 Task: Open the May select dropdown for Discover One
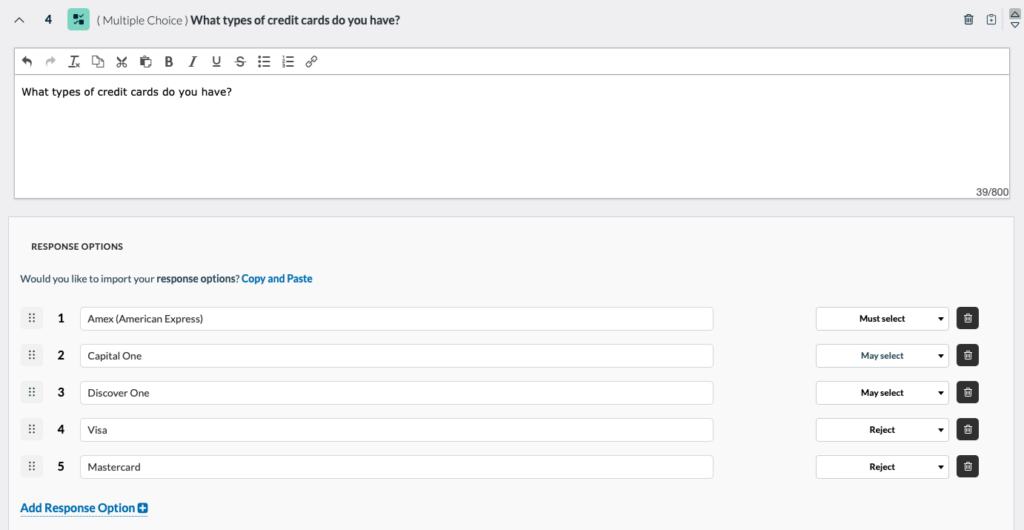coord(882,393)
